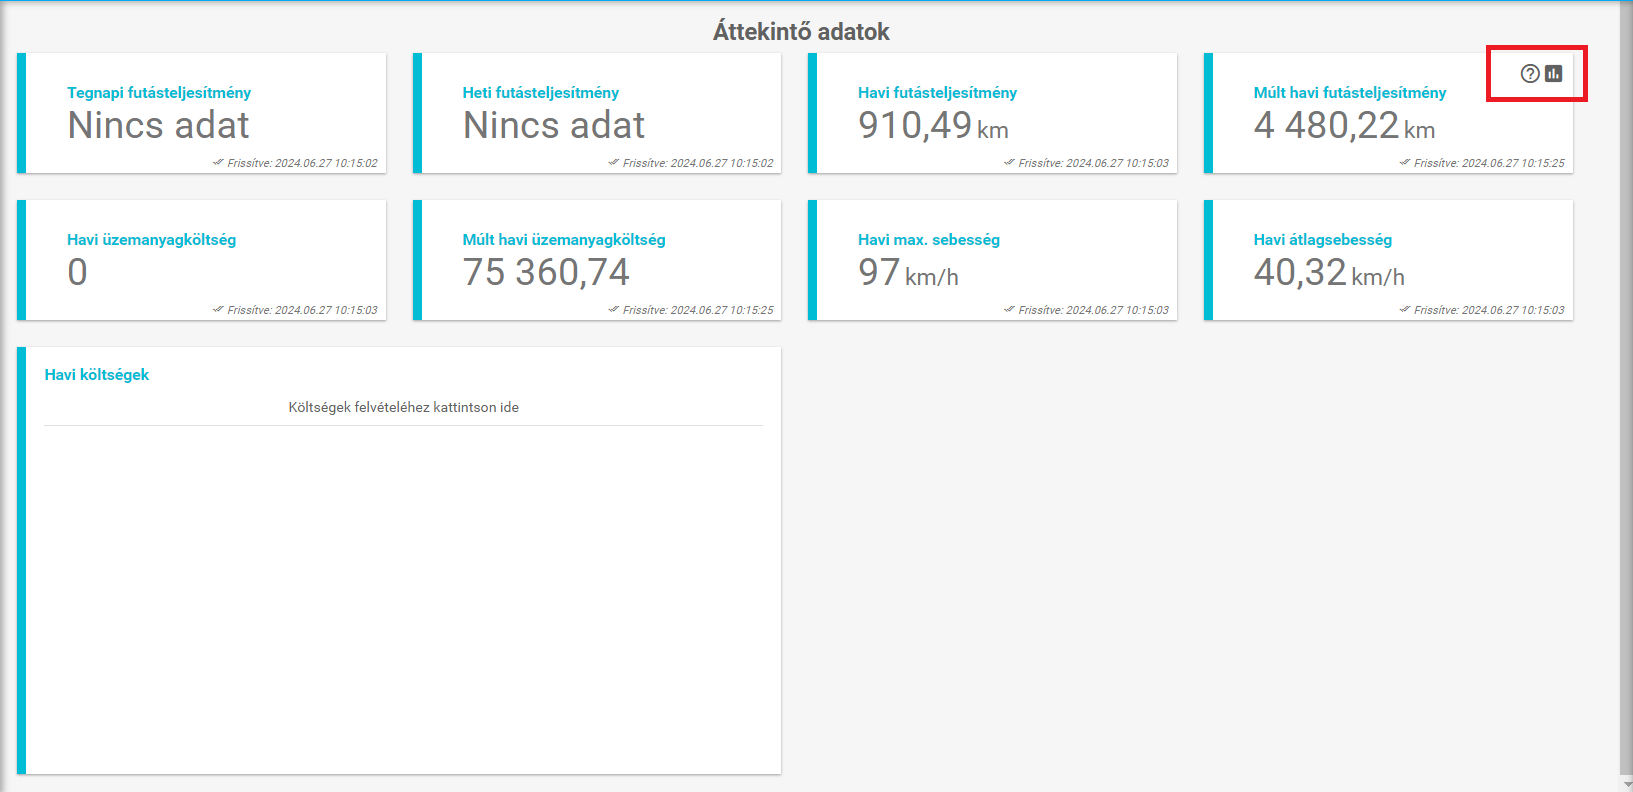Open the Tegnapi futásteljesítmény title
The image size is (1633, 792).
click(x=159, y=92)
